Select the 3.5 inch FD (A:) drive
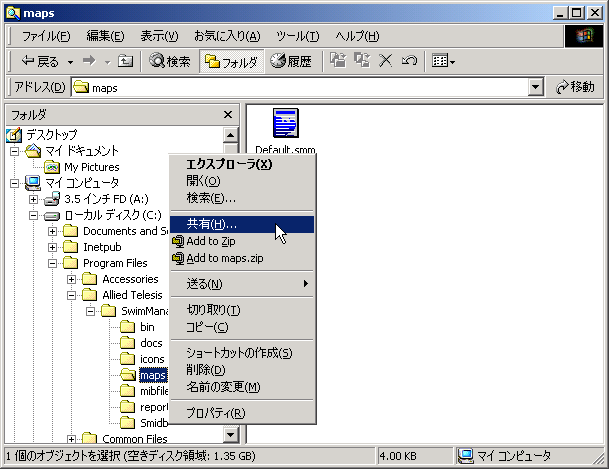This screenshot has height=469, width=609. pos(106,199)
